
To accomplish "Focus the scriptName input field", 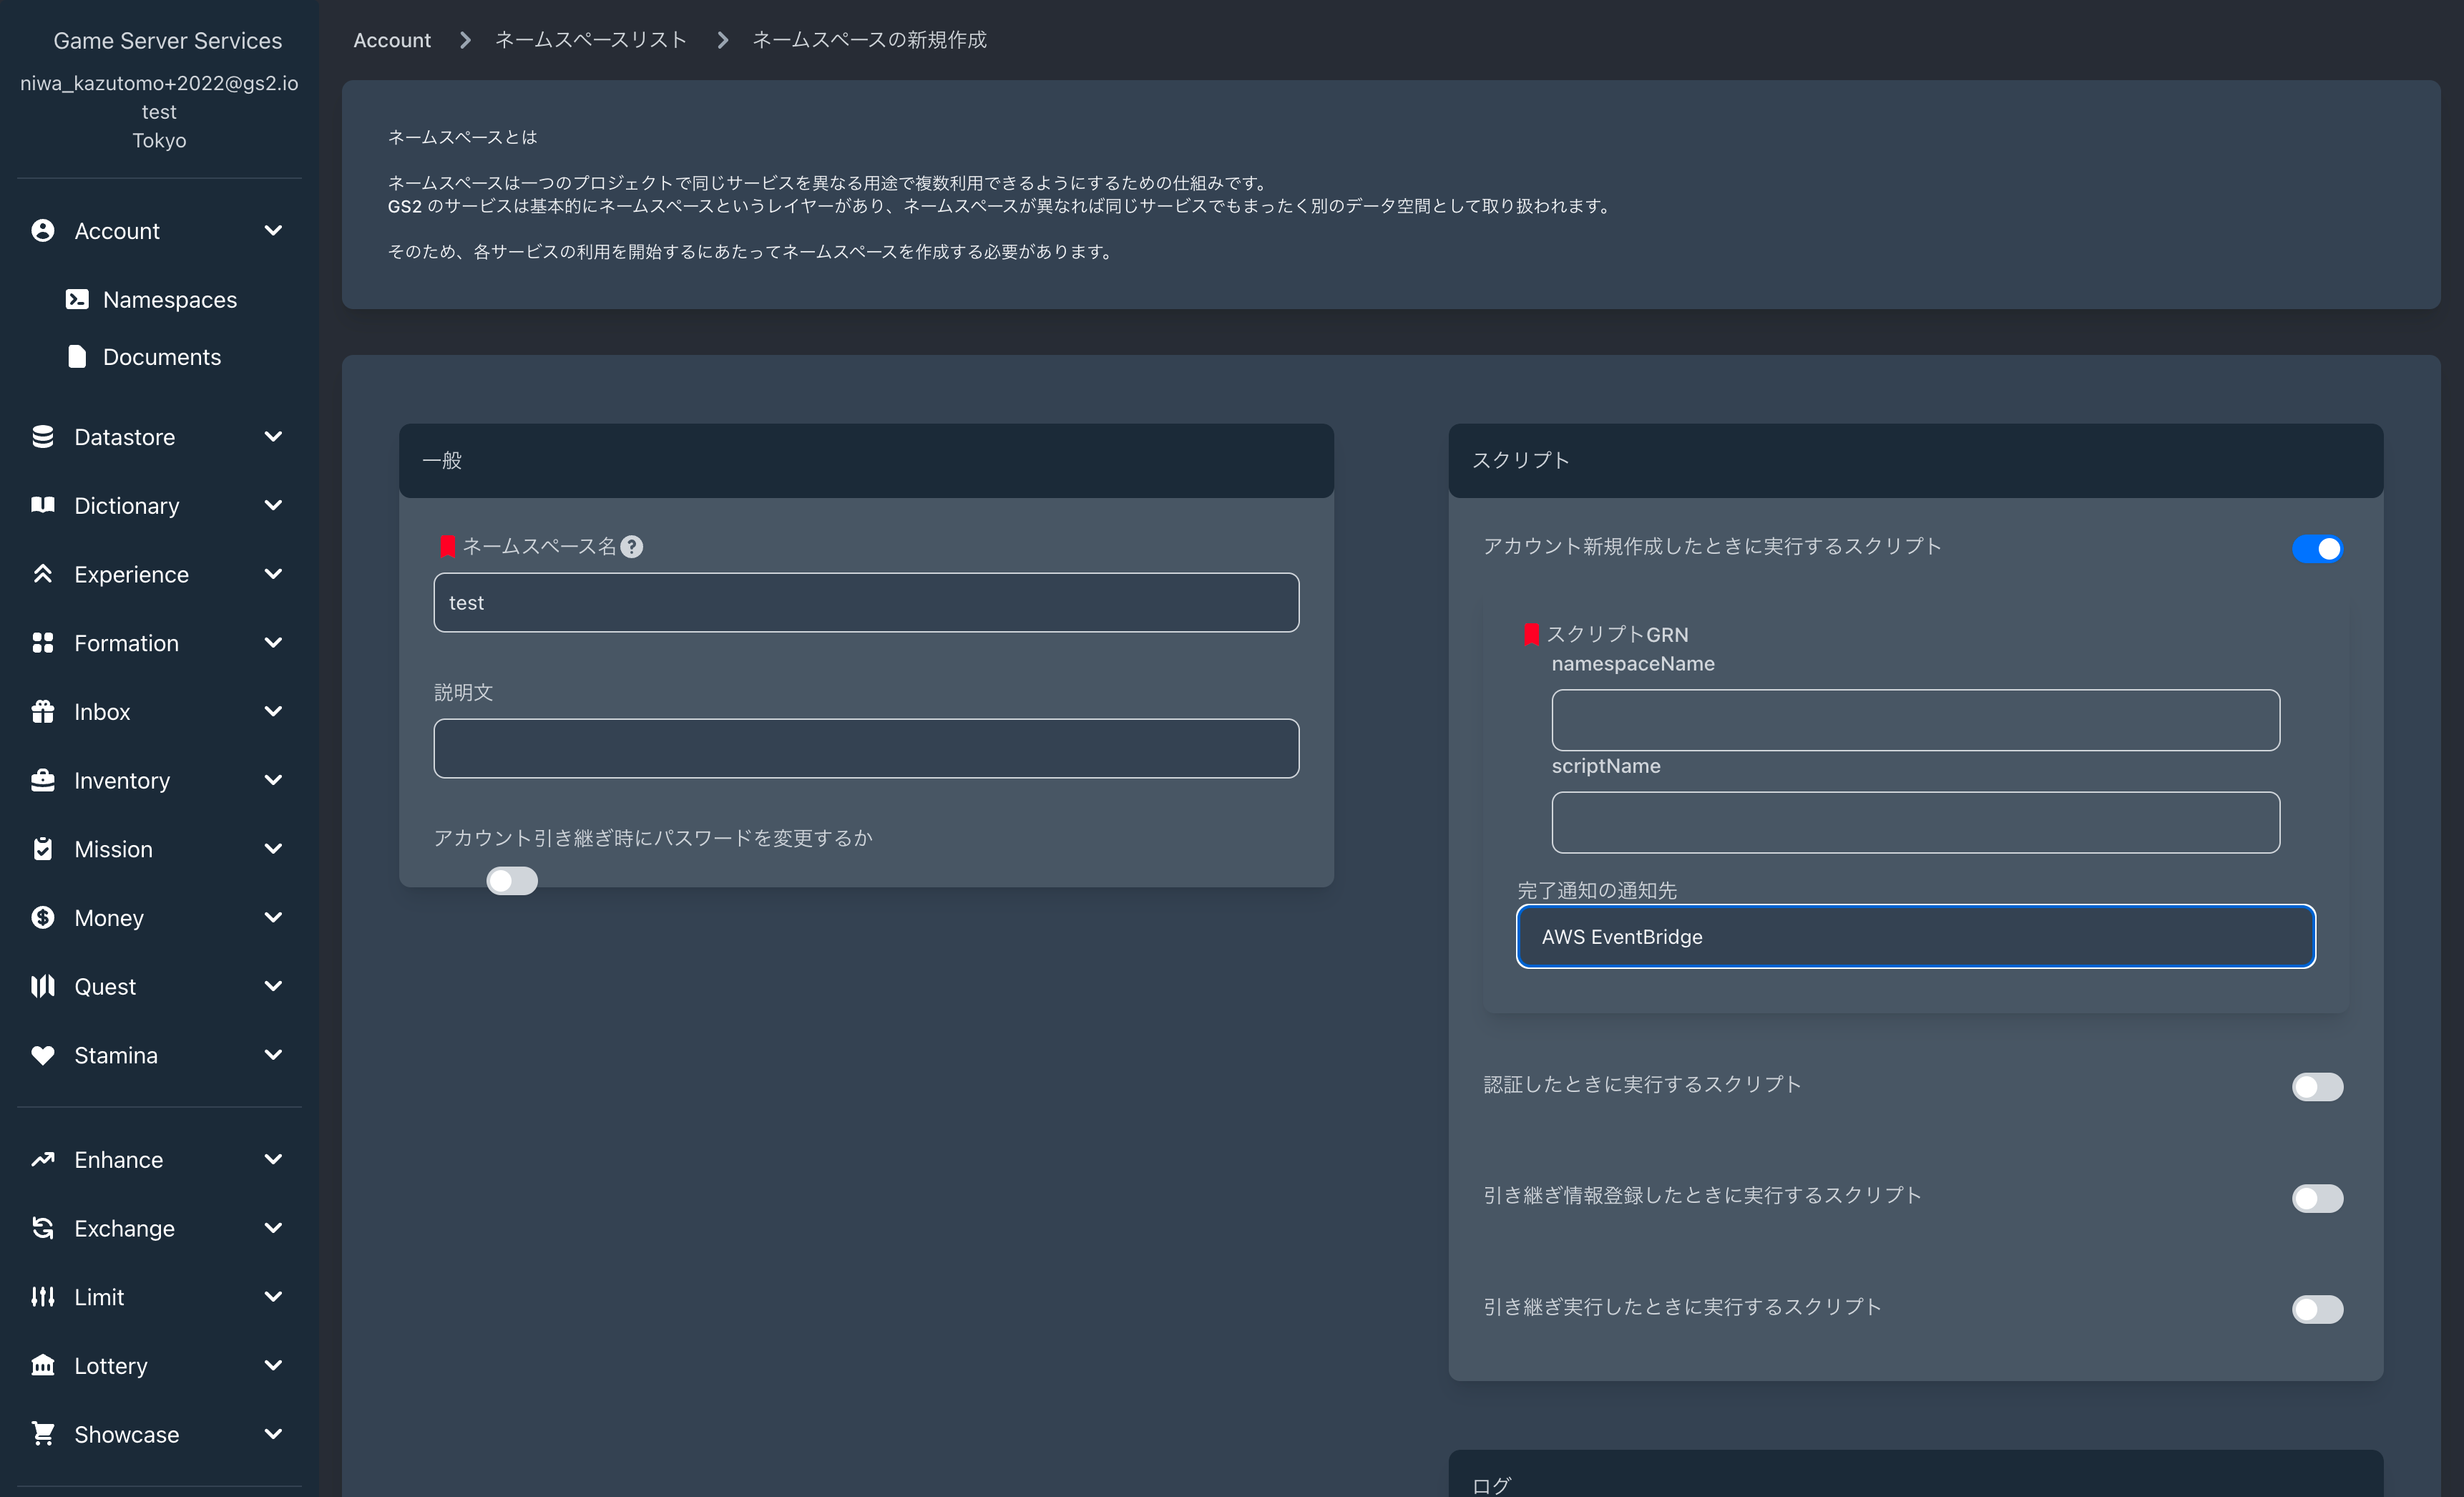I will pos(1915,823).
